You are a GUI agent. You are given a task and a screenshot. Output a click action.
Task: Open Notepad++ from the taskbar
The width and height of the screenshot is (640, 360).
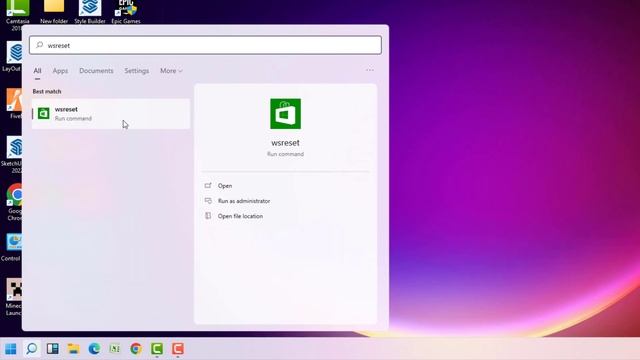(115, 349)
